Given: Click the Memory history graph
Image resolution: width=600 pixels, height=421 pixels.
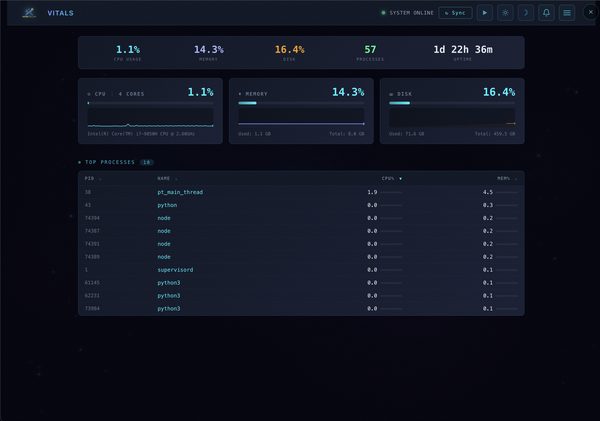Looking at the screenshot, I should (301, 117).
